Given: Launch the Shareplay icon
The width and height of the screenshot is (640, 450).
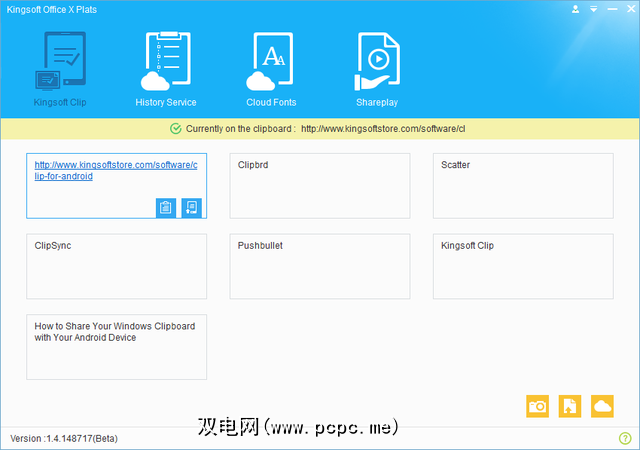Looking at the screenshot, I should pos(377,61).
